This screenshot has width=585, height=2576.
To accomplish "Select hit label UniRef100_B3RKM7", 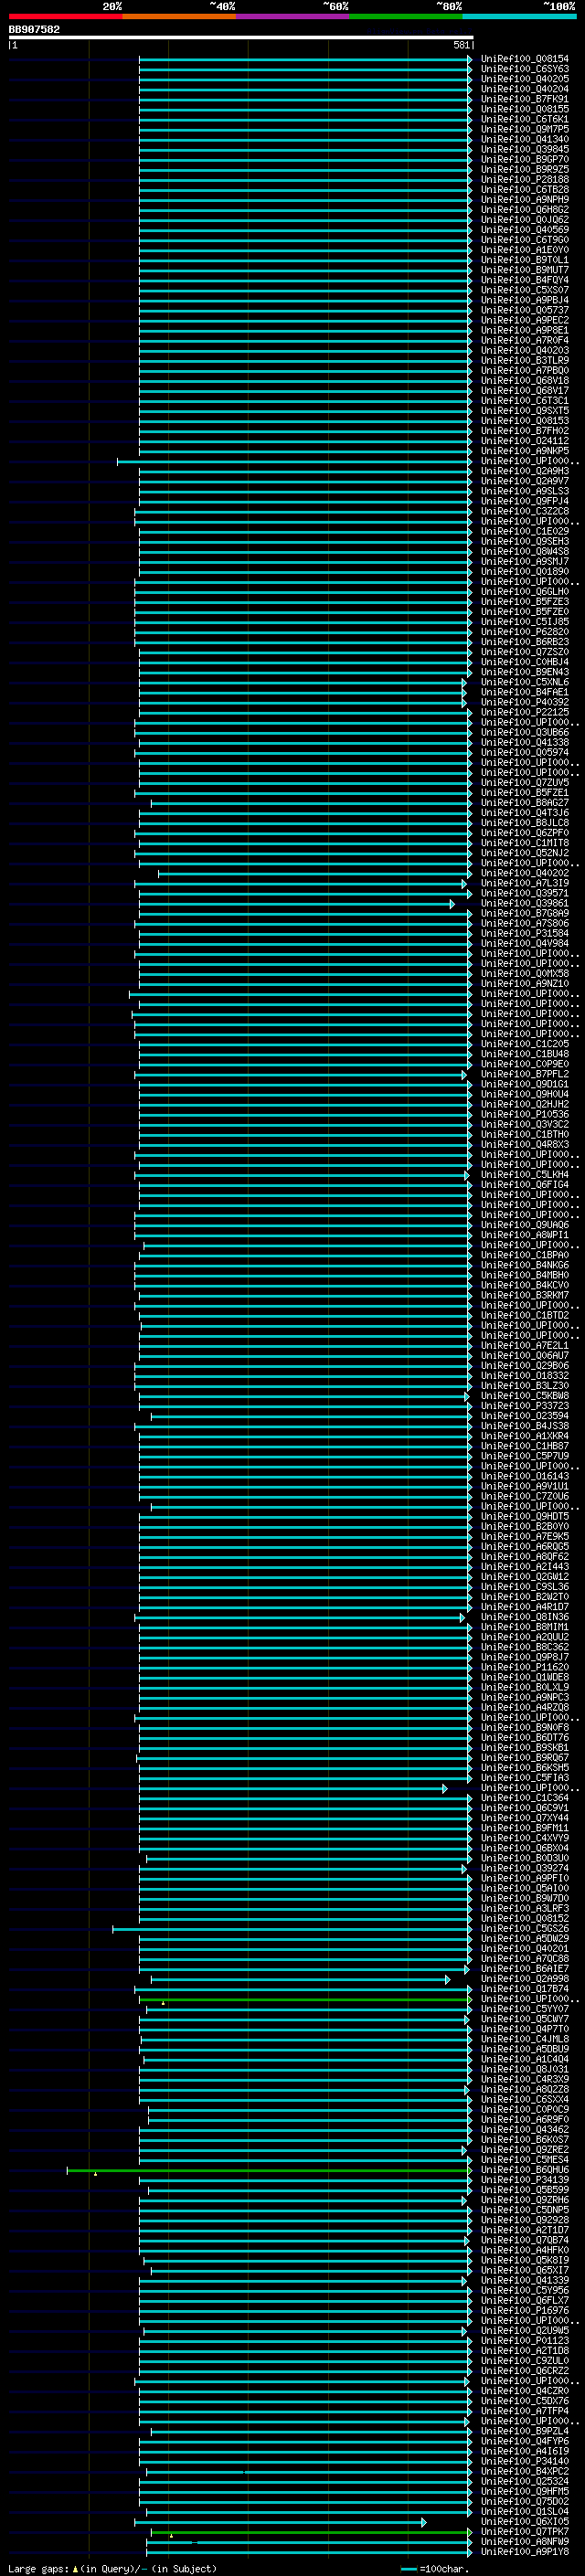I will pos(525,1295).
